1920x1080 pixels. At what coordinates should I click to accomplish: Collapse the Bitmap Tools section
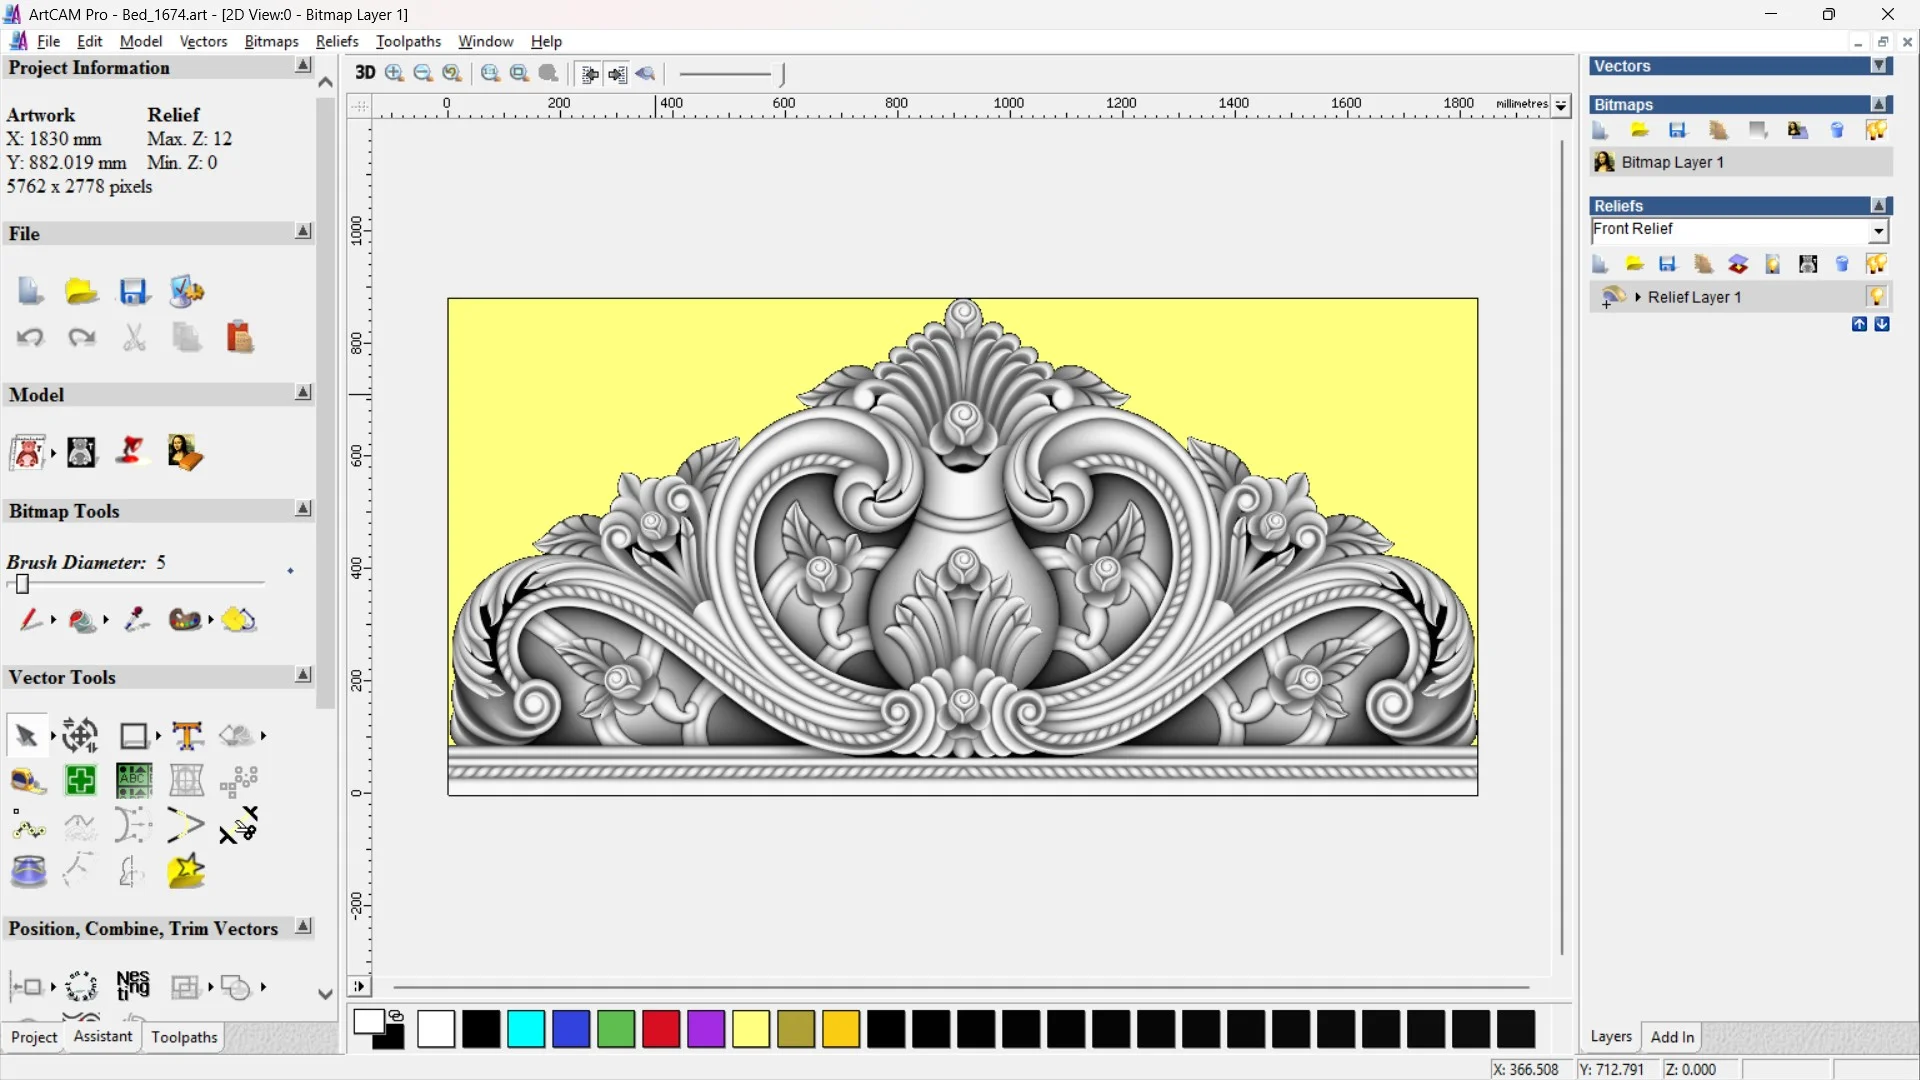(x=303, y=509)
